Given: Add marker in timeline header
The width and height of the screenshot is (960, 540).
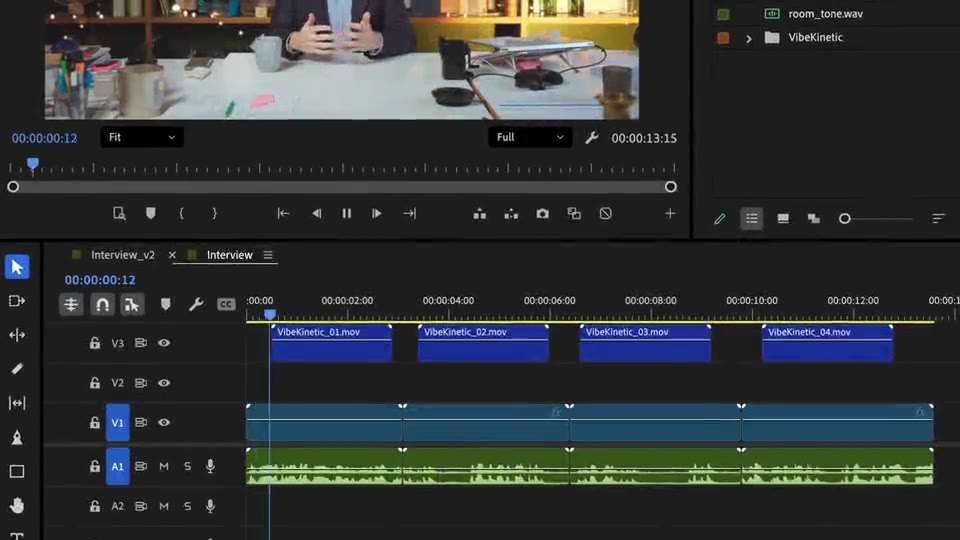Looking at the screenshot, I should pos(165,304).
